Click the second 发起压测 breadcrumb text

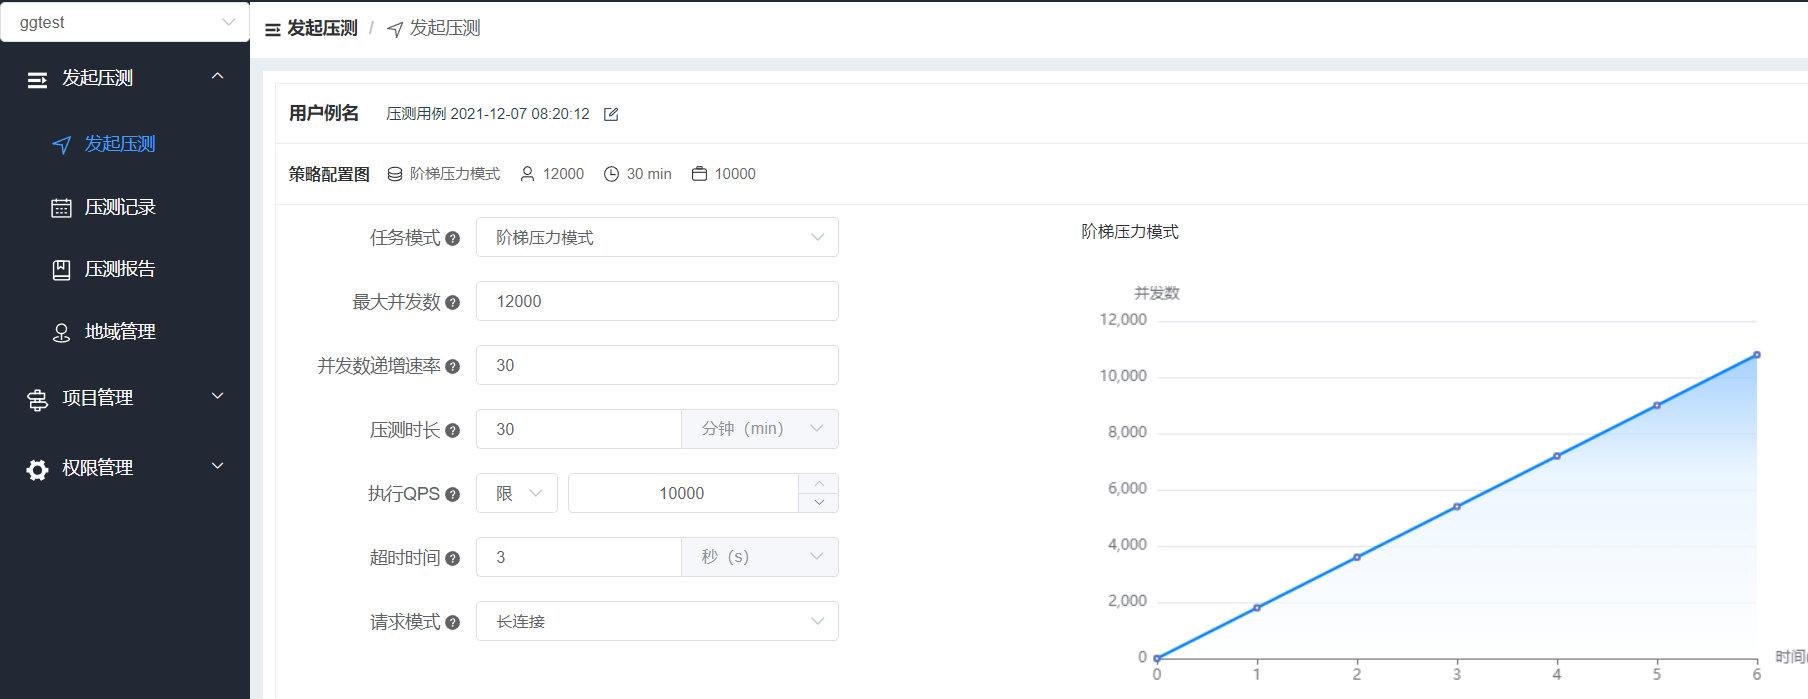pos(445,29)
